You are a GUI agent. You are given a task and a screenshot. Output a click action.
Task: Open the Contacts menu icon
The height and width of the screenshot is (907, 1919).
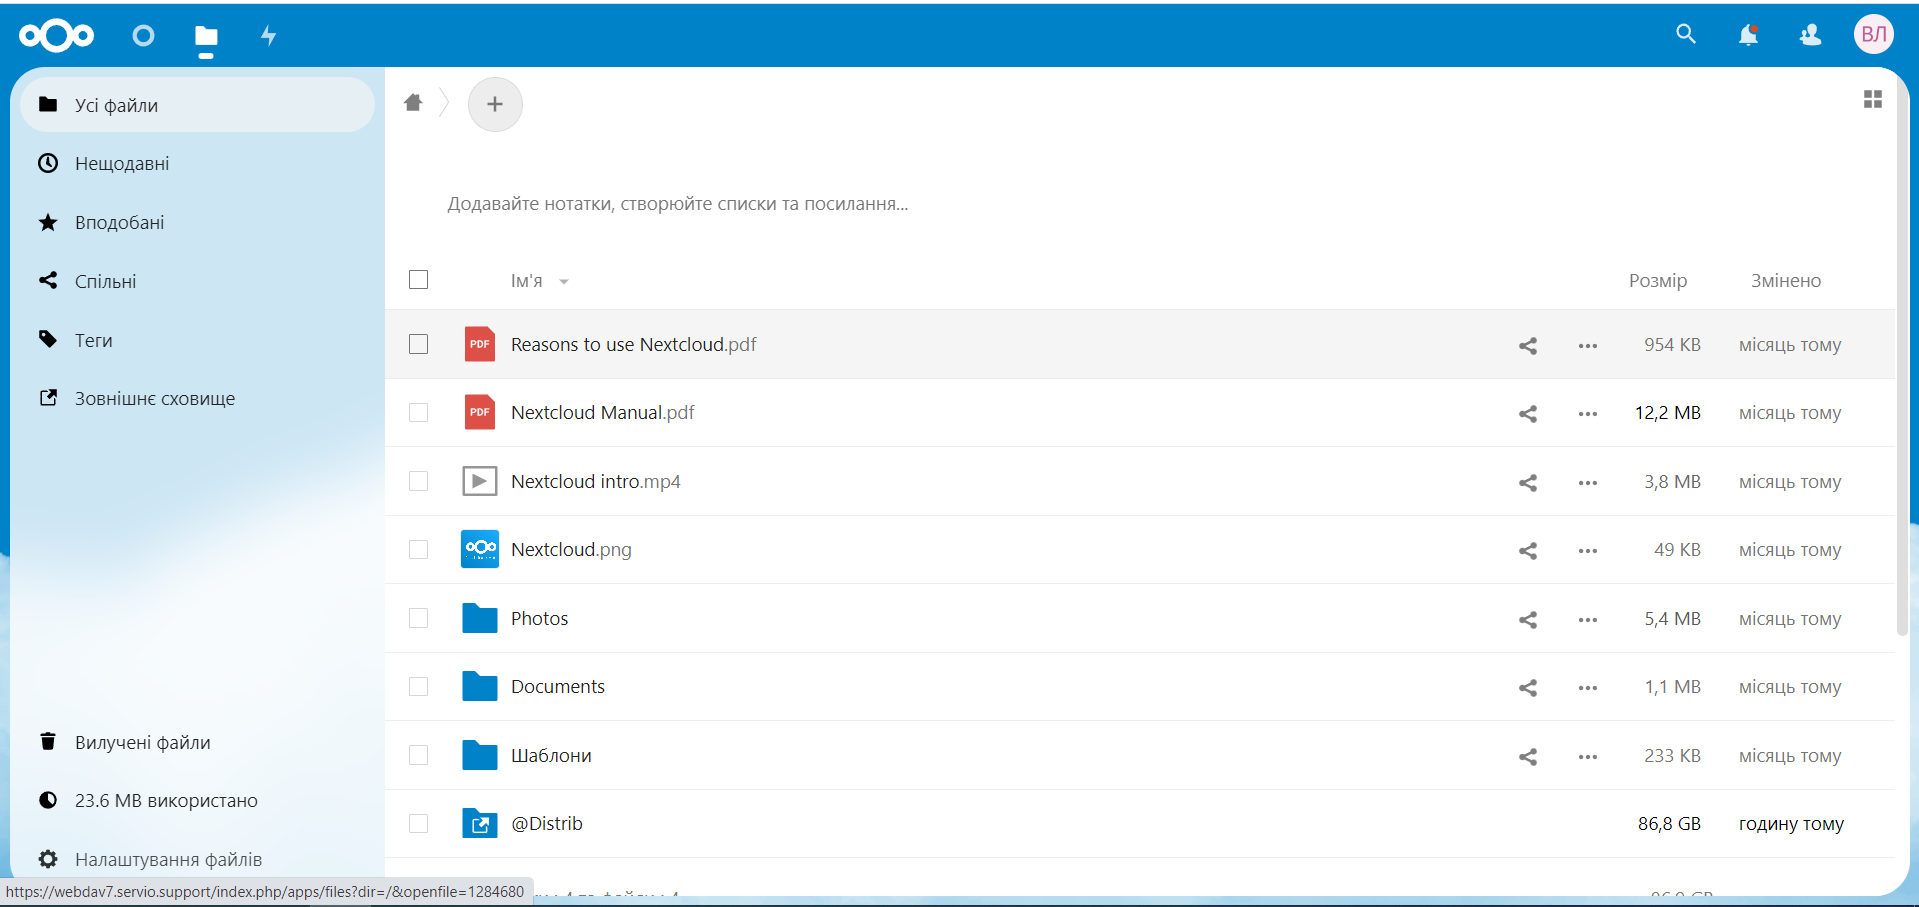1810,36
